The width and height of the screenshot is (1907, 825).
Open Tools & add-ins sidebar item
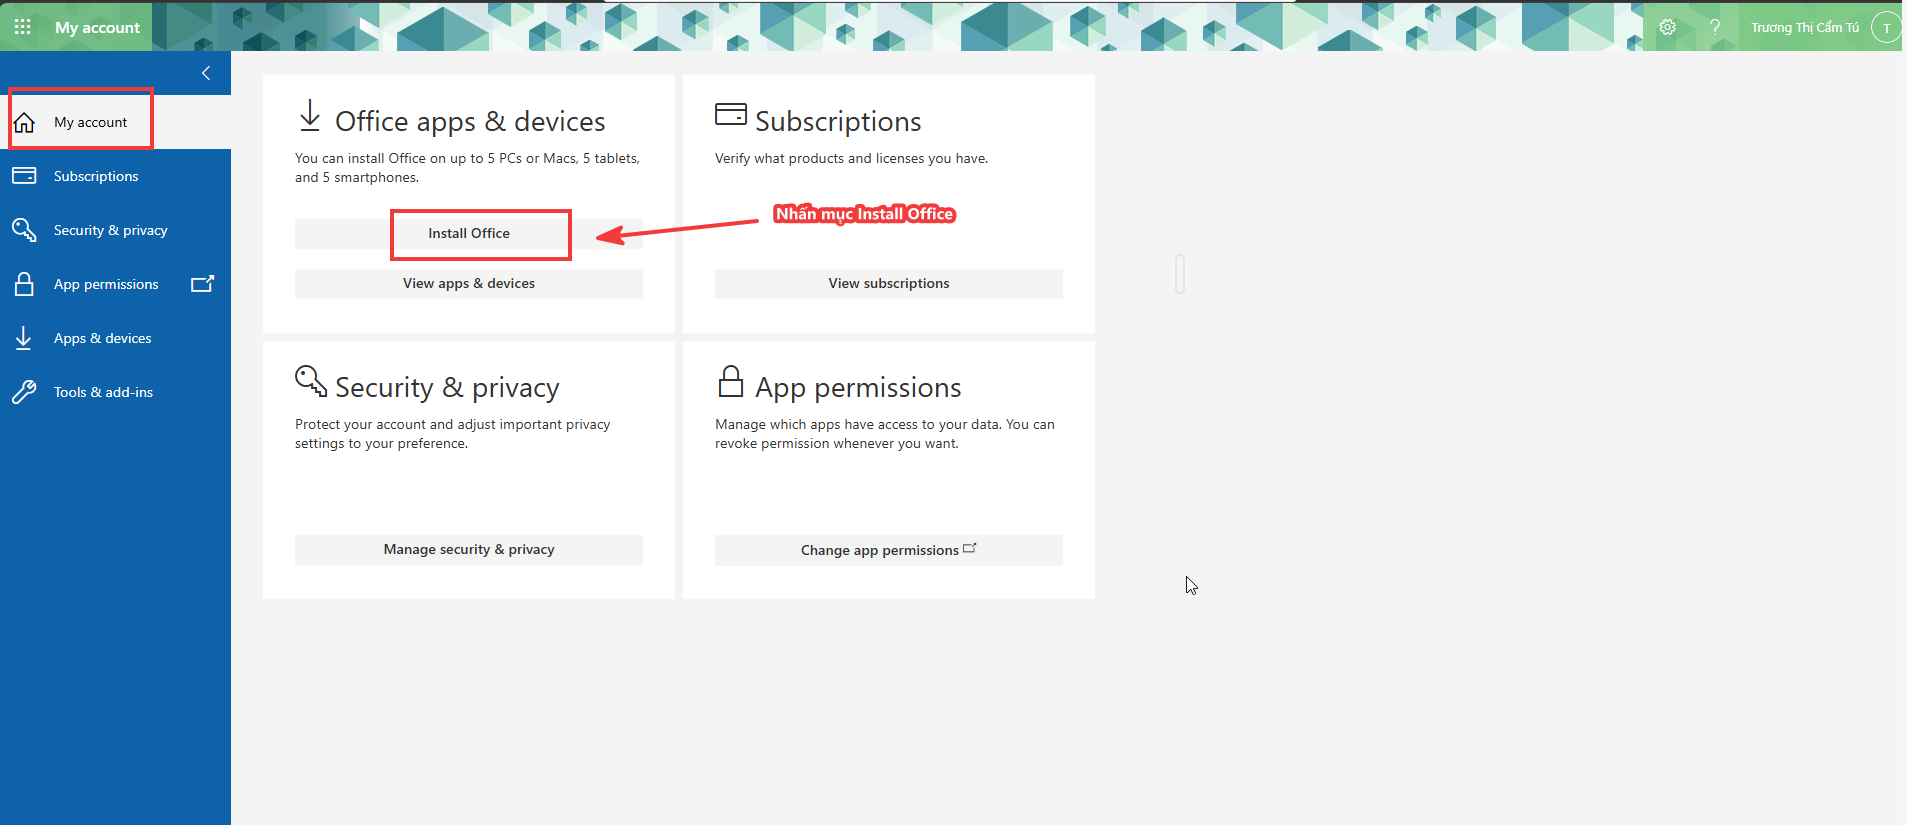click(116, 392)
